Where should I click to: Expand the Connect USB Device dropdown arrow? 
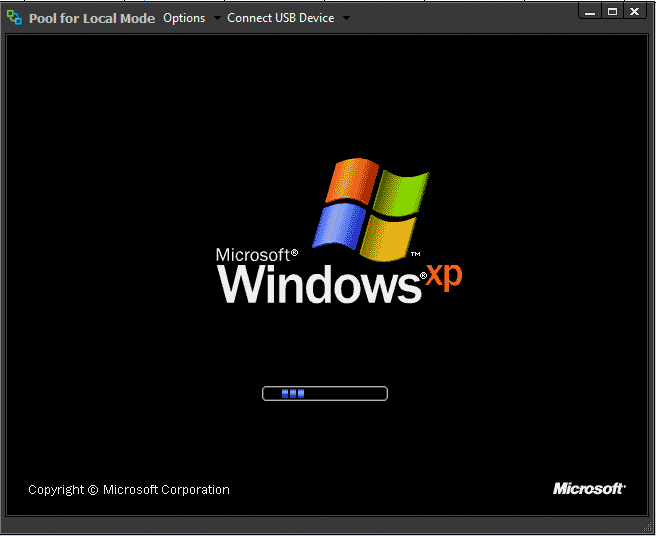[x=346, y=18]
